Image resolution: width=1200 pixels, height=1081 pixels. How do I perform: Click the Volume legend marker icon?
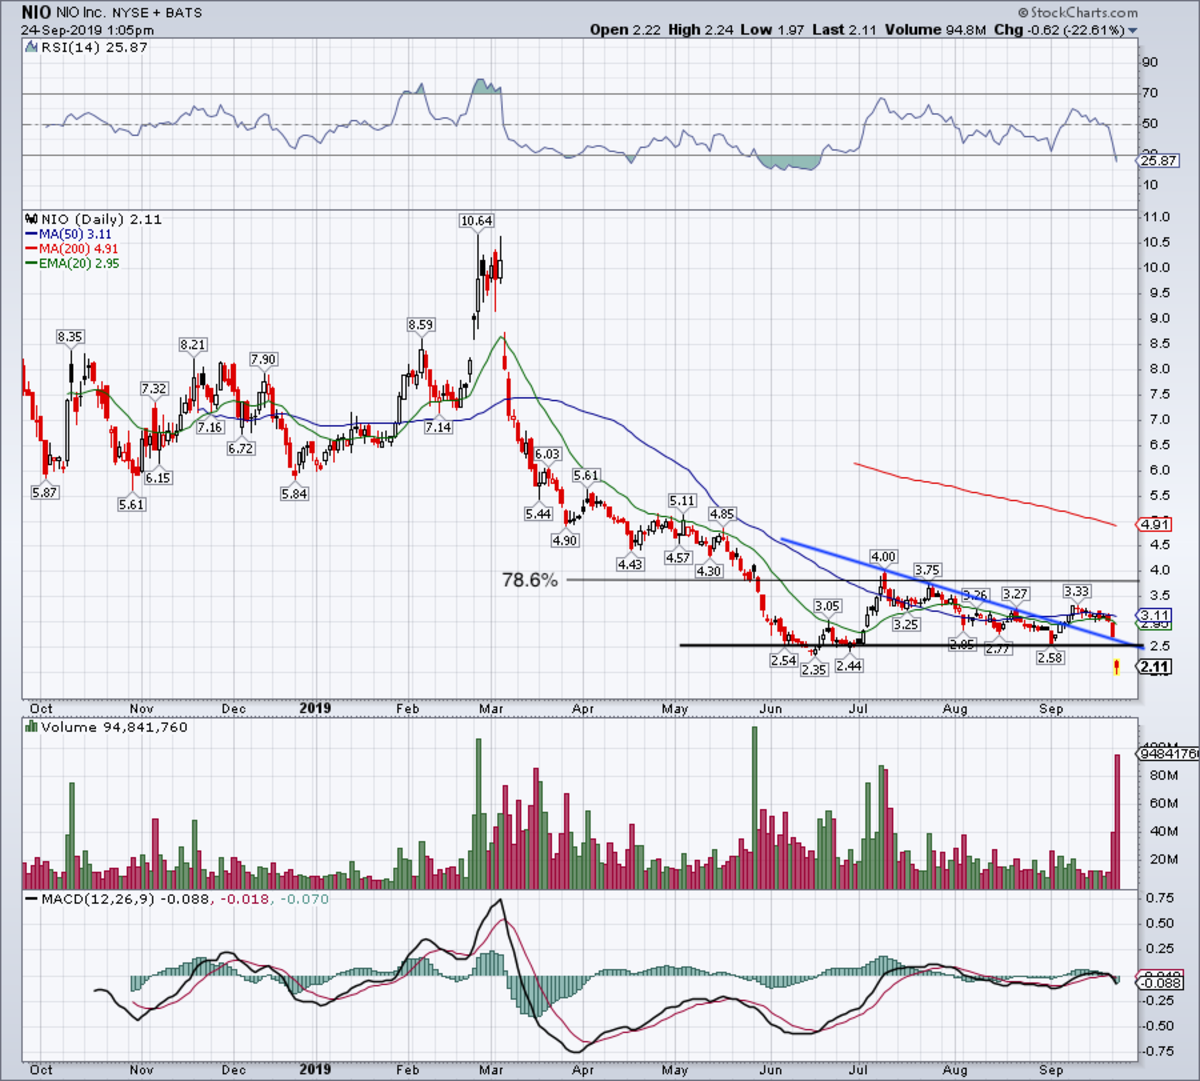(29, 727)
